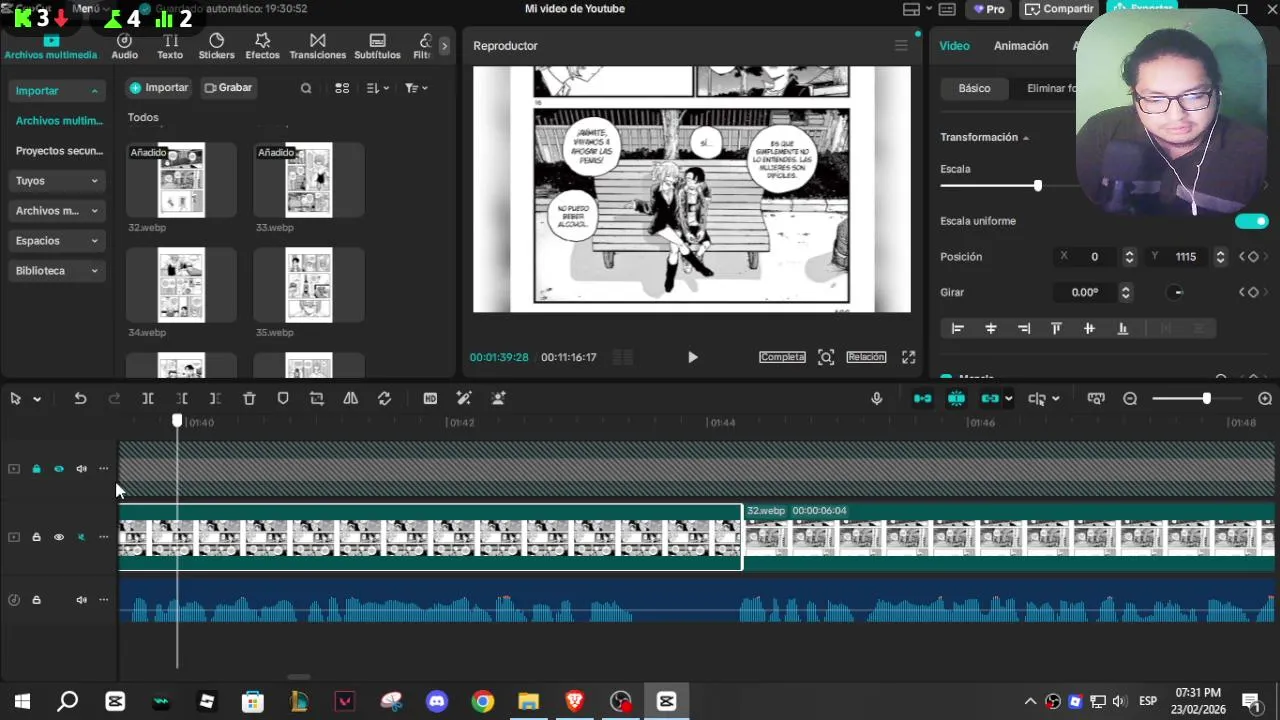
Task: Expand the Biblioteca sidebar section
Action: 57,271
